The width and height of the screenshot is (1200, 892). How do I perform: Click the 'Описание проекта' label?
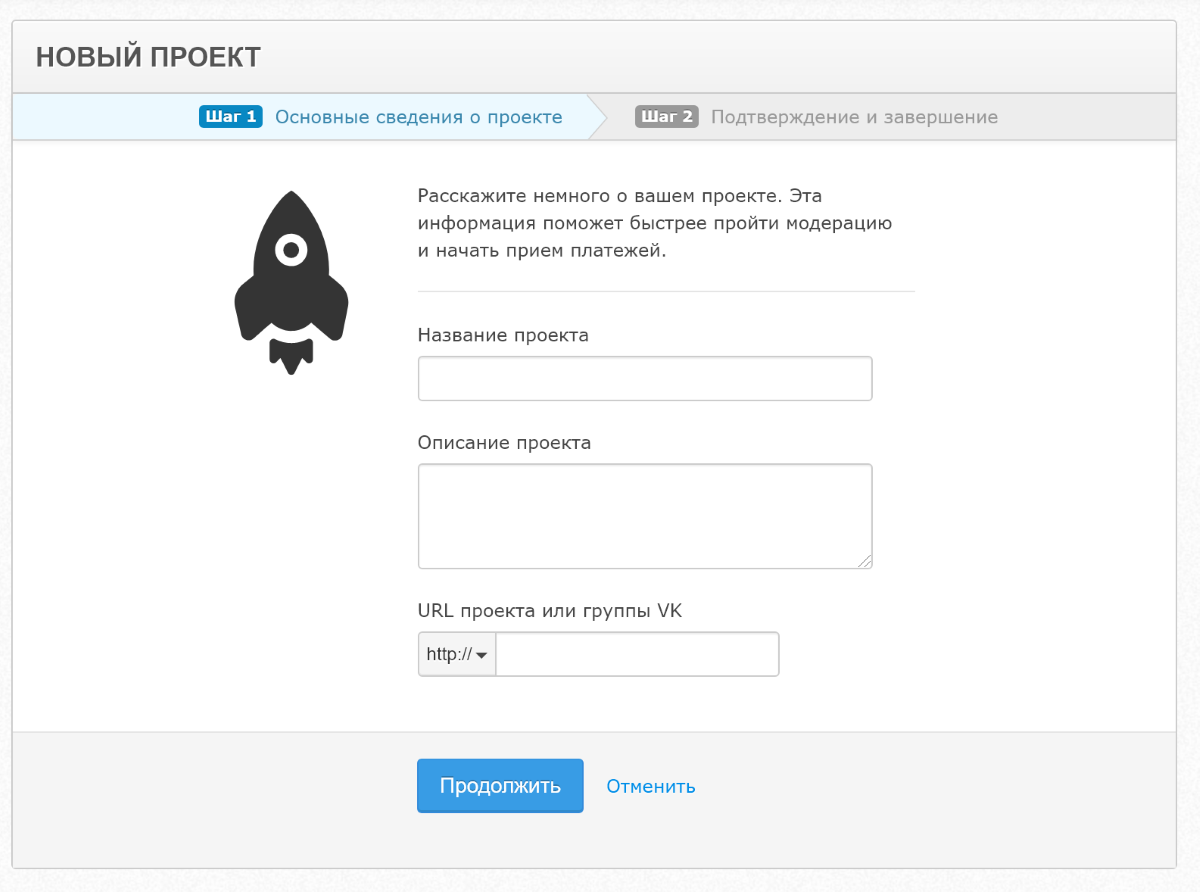(x=504, y=443)
